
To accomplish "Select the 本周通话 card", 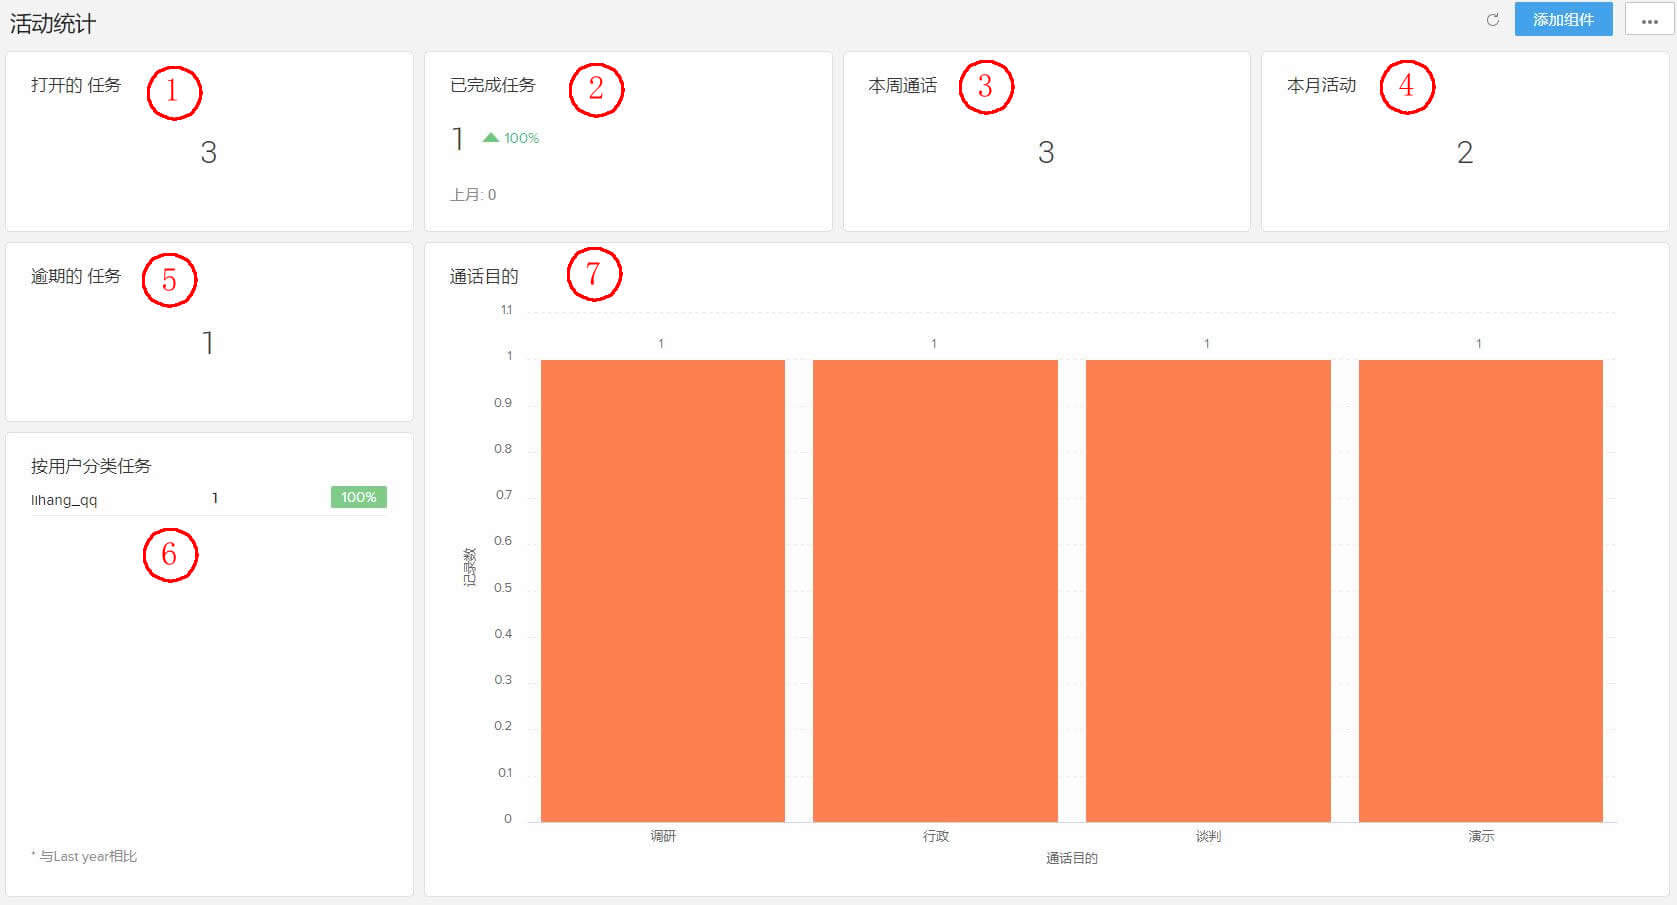I will click(901, 85).
